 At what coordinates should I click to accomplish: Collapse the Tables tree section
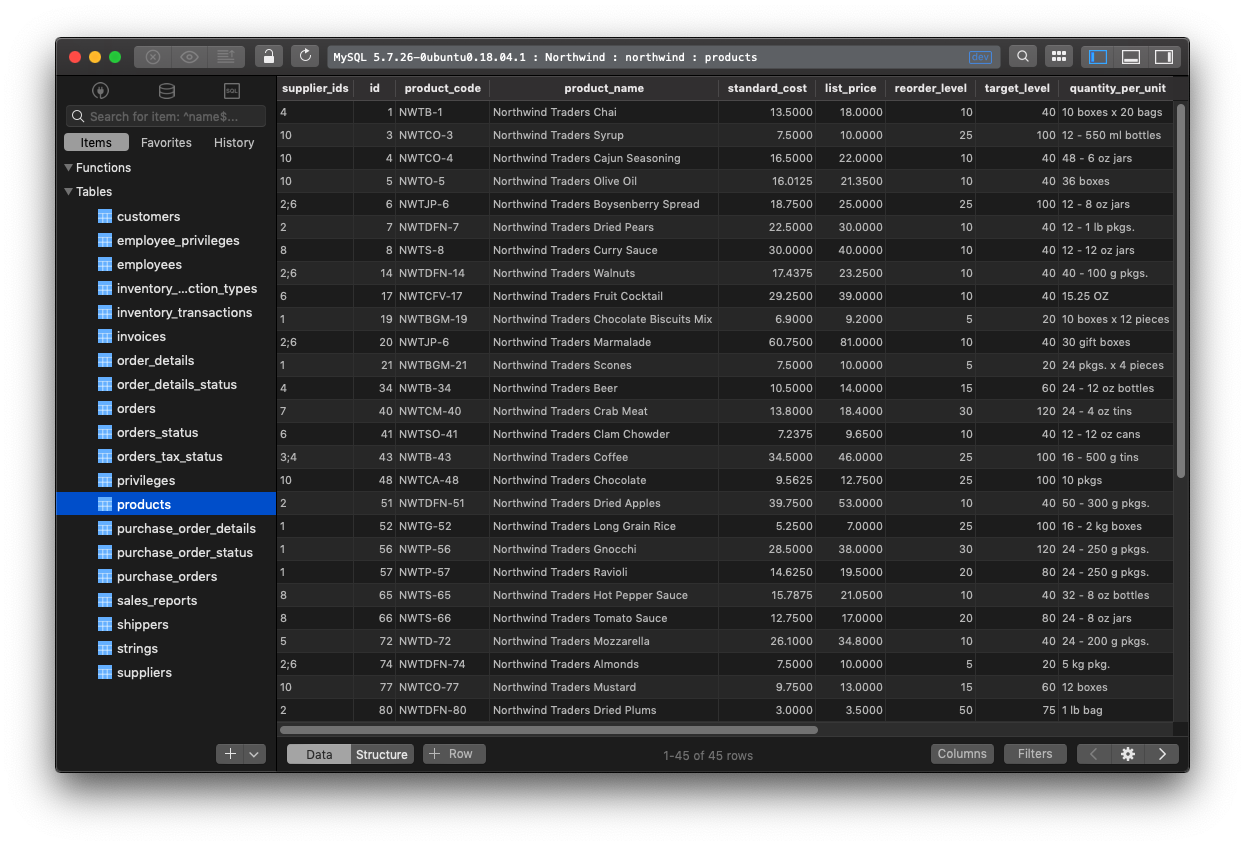point(69,191)
